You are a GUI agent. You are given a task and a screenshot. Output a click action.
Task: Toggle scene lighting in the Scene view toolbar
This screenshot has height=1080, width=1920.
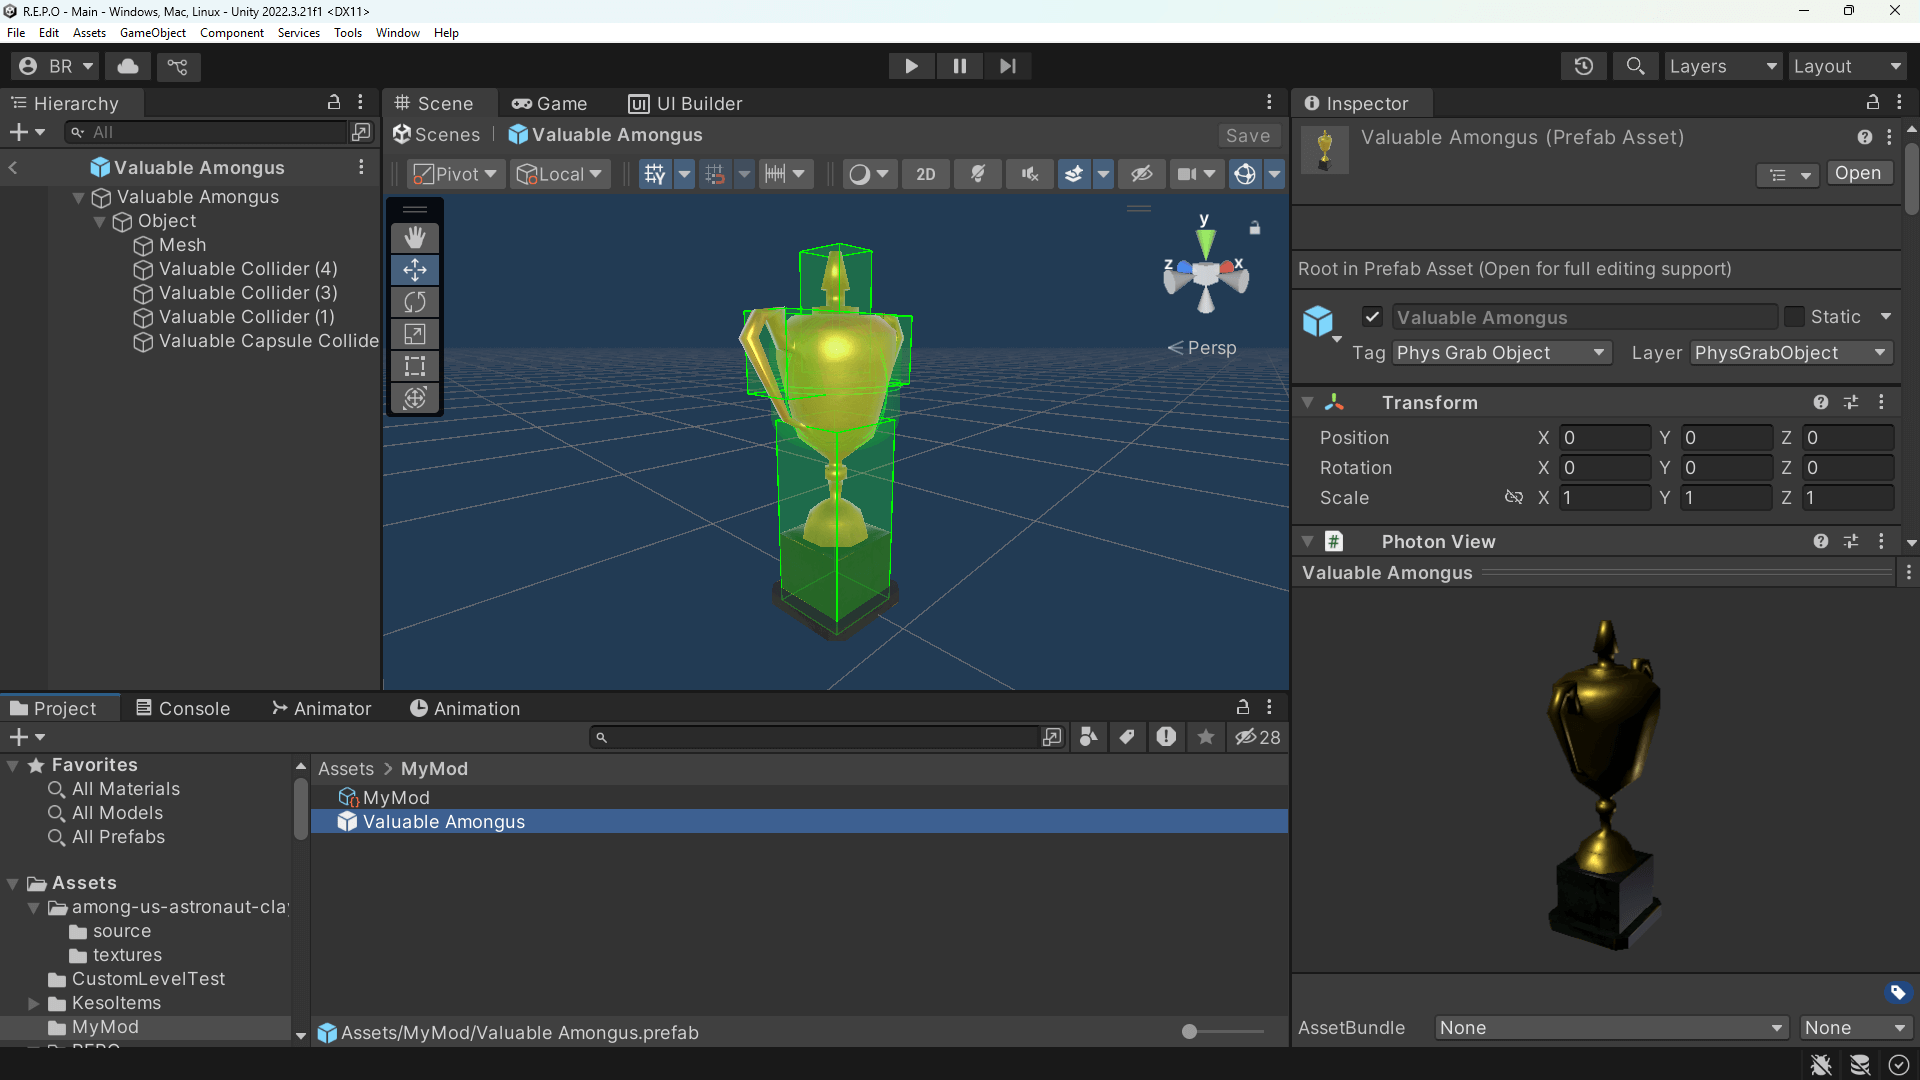click(977, 174)
